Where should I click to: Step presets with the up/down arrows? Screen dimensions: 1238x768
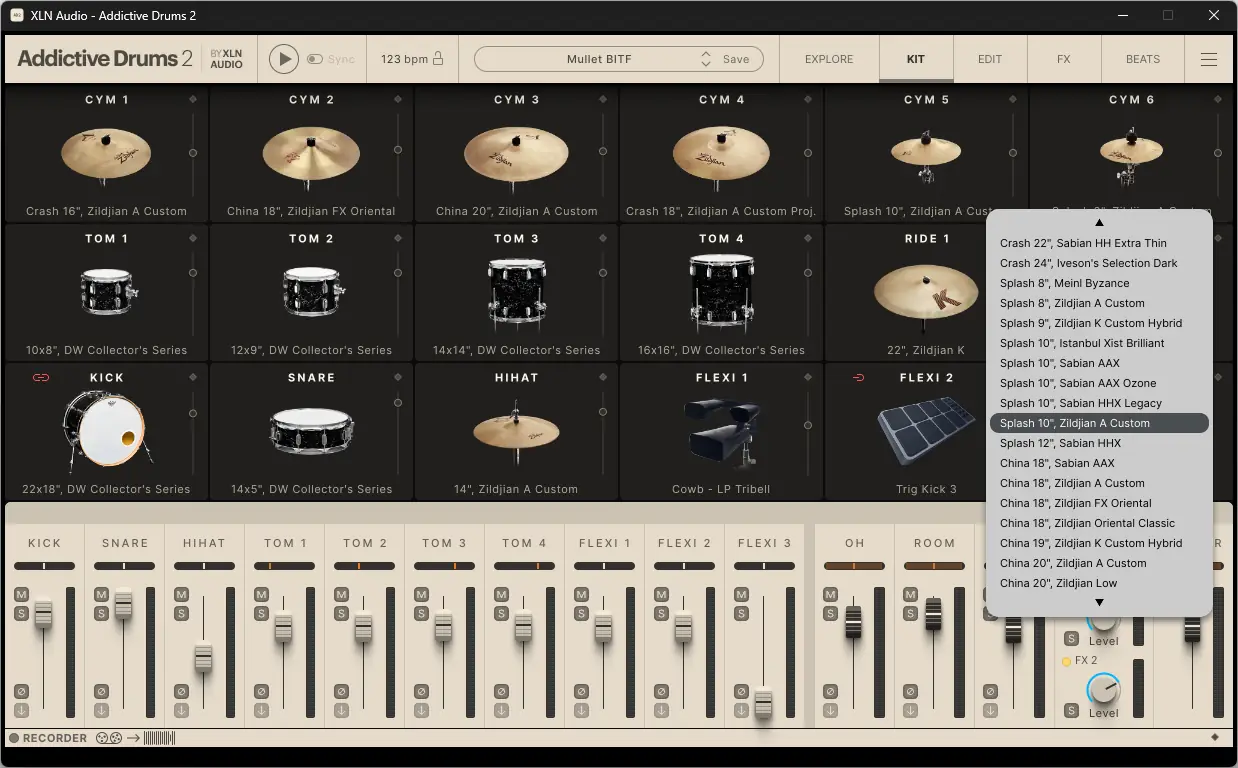point(706,59)
